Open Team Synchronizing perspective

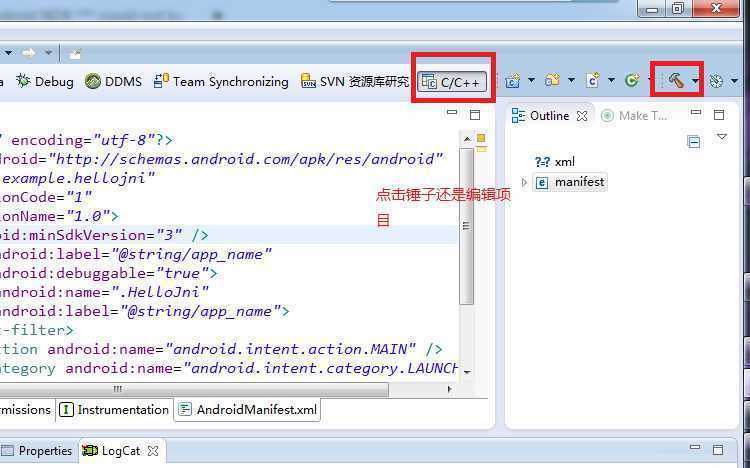click(x=221, y=81)
